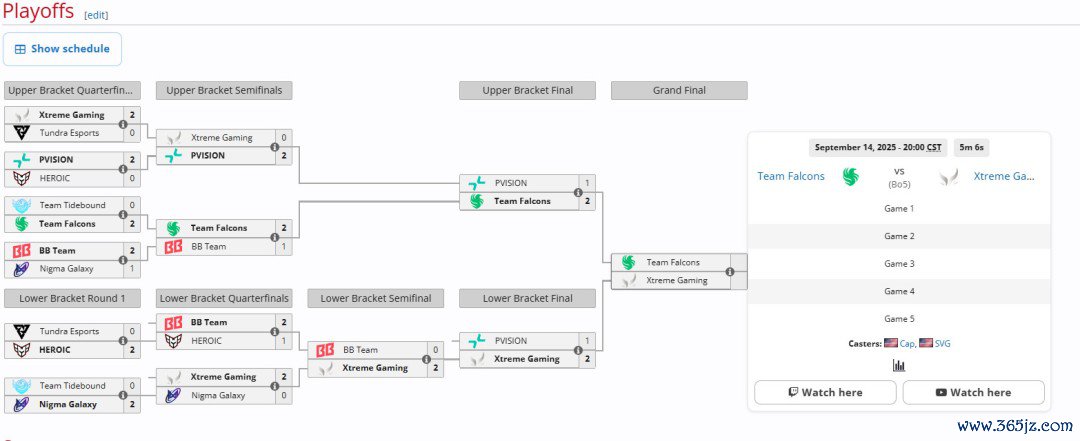Viewport: 1080px width, 441px height.
Task: Click the Upper Bracket Final column header
Action: (528, 90)
